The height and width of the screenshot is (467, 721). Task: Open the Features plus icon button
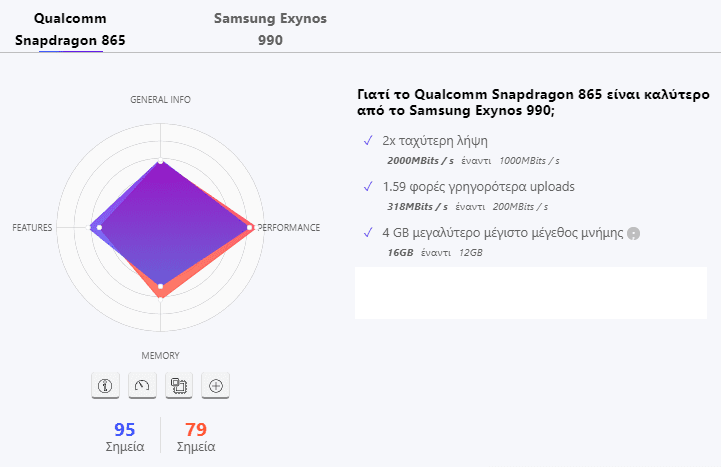216,385
